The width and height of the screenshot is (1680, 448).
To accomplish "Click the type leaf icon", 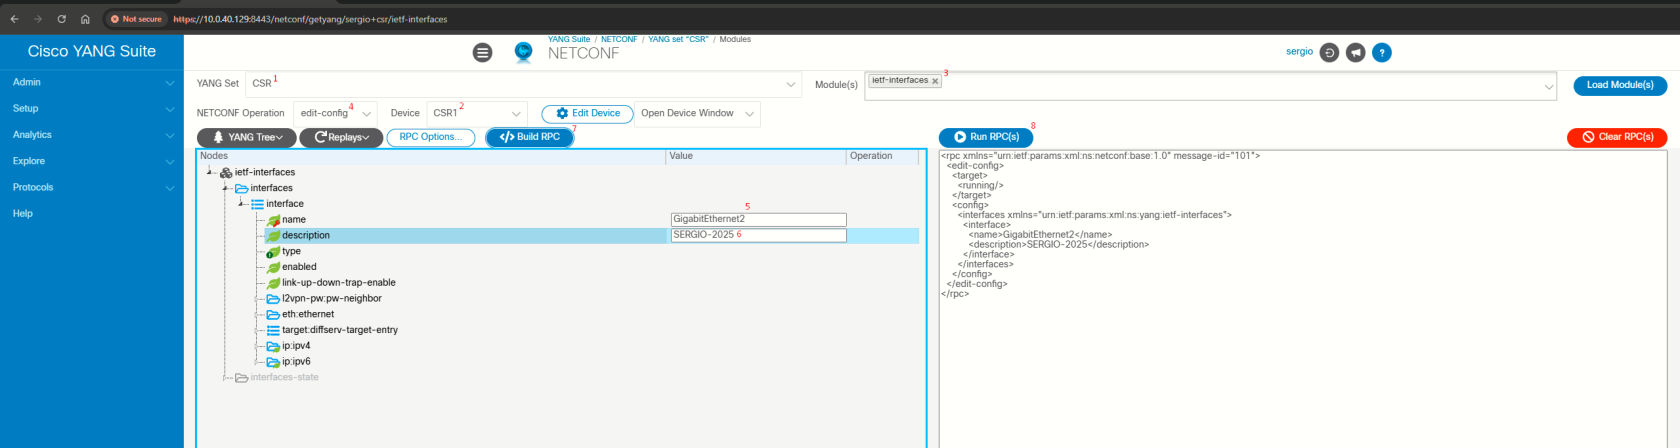I will pyautogui.click(x=272, y=252).
